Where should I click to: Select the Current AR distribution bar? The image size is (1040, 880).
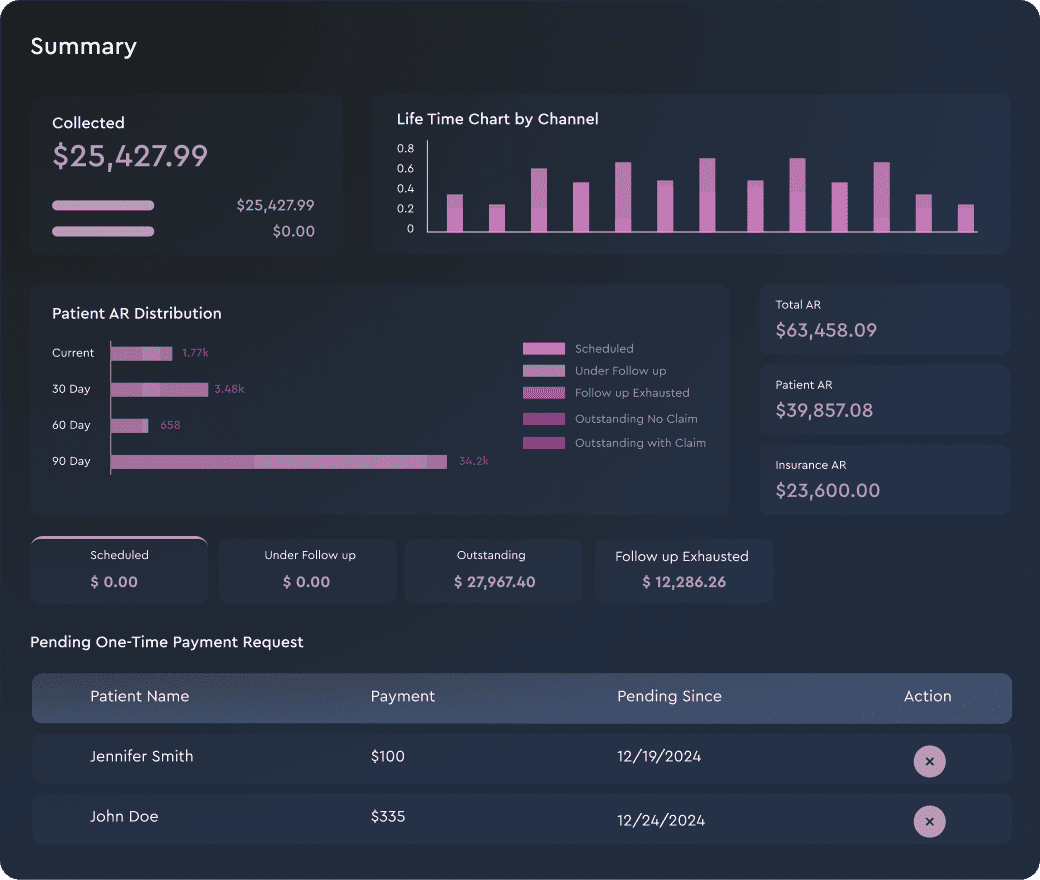pos(141,353)
